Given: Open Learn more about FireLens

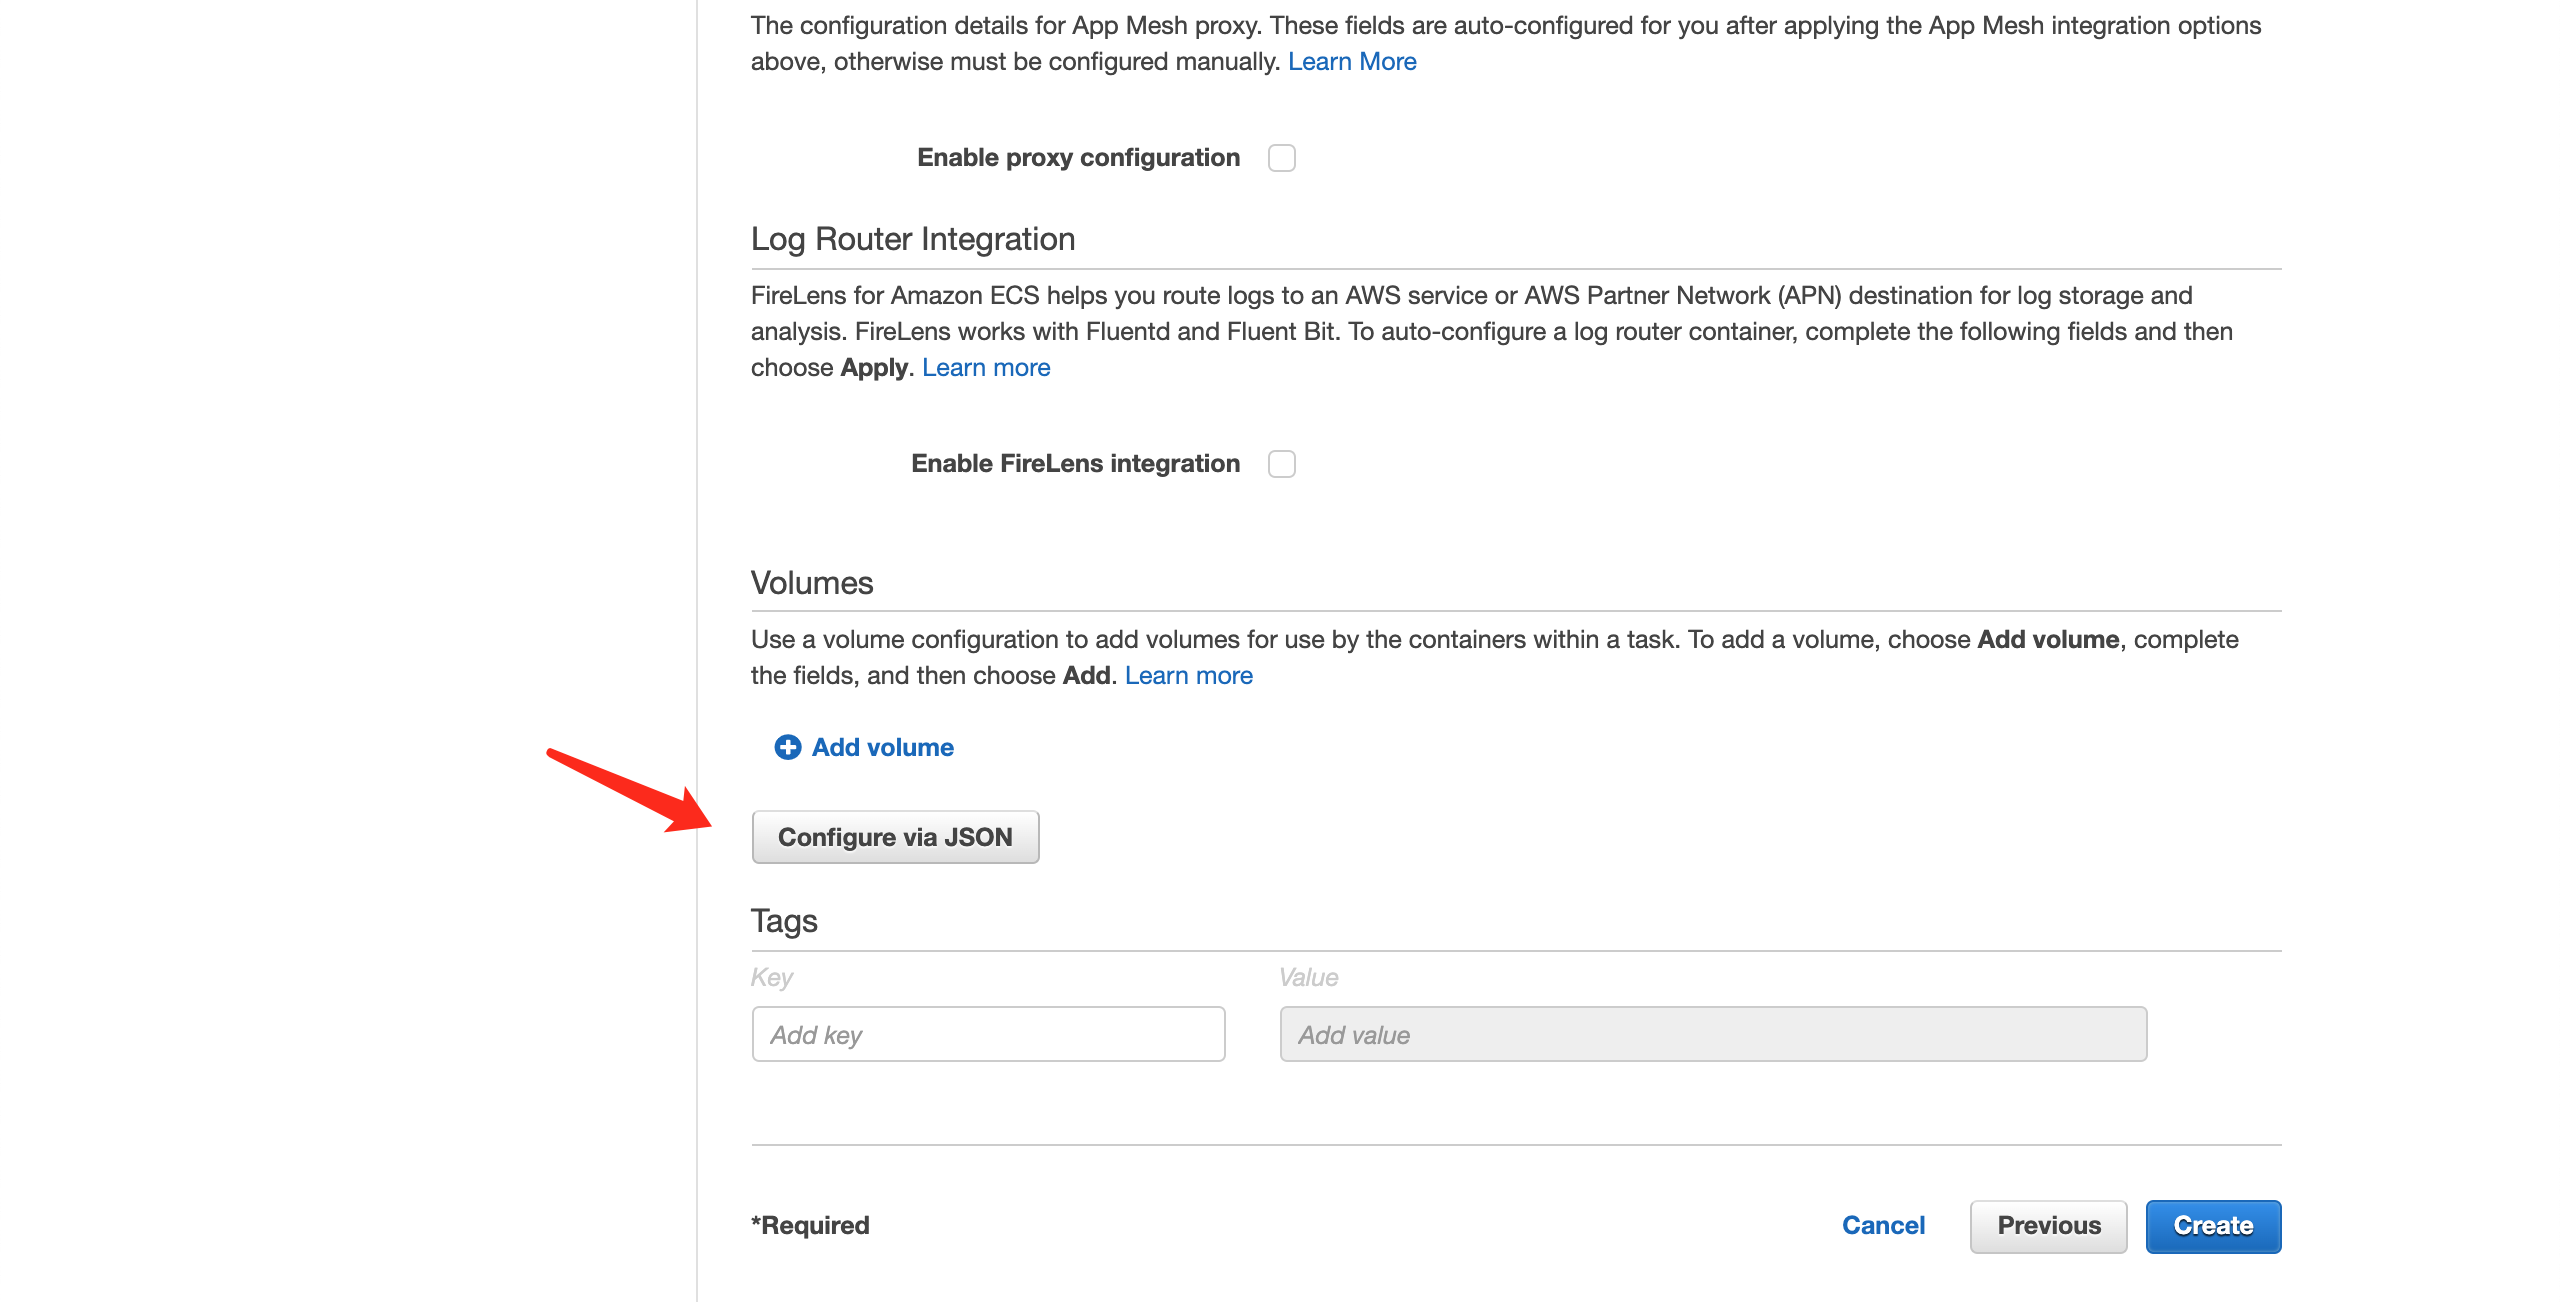Looking at the screenshot, I should [985, 367].
